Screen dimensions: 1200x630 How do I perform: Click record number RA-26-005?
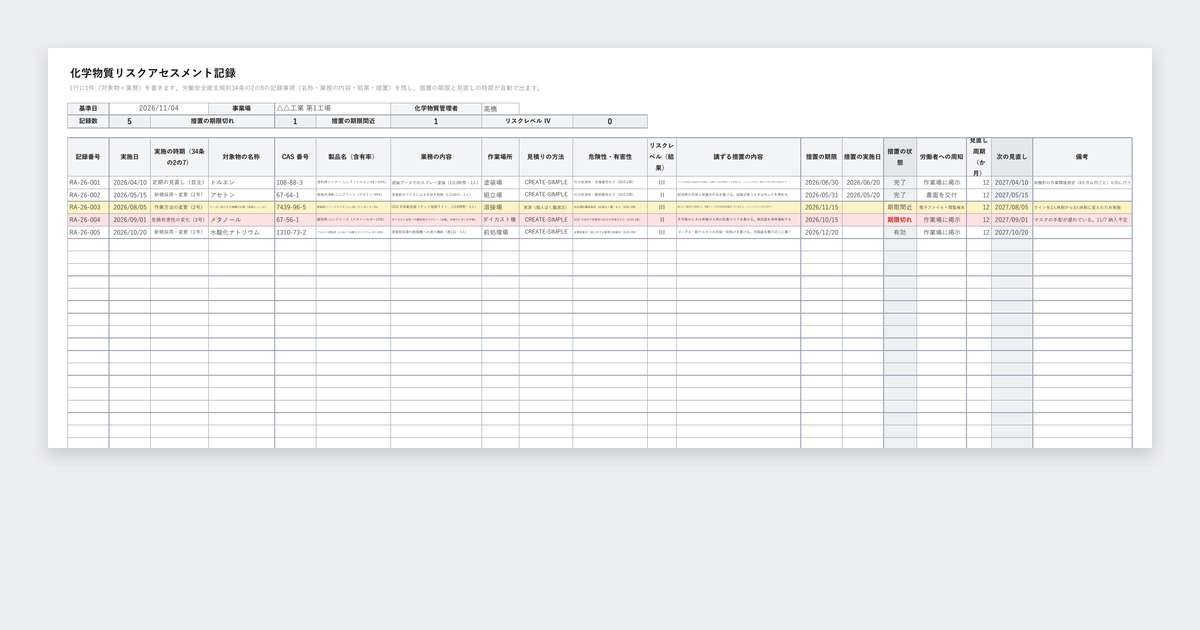(88, 232)
